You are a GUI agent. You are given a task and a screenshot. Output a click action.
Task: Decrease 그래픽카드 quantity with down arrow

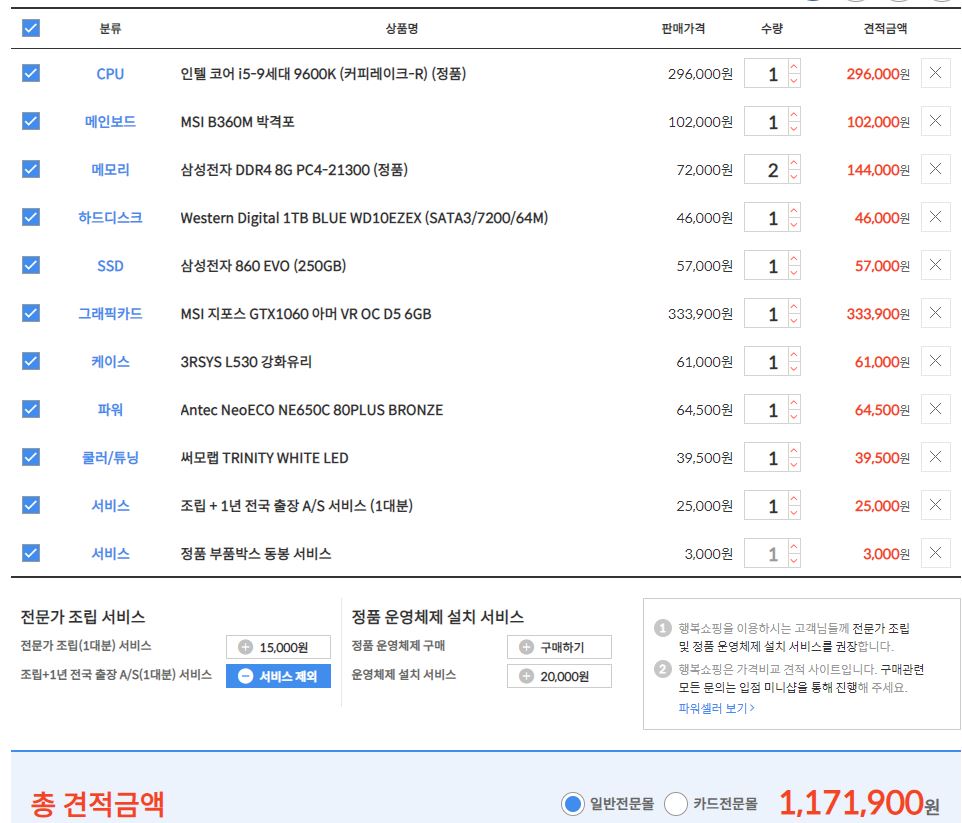pos(794,320)
